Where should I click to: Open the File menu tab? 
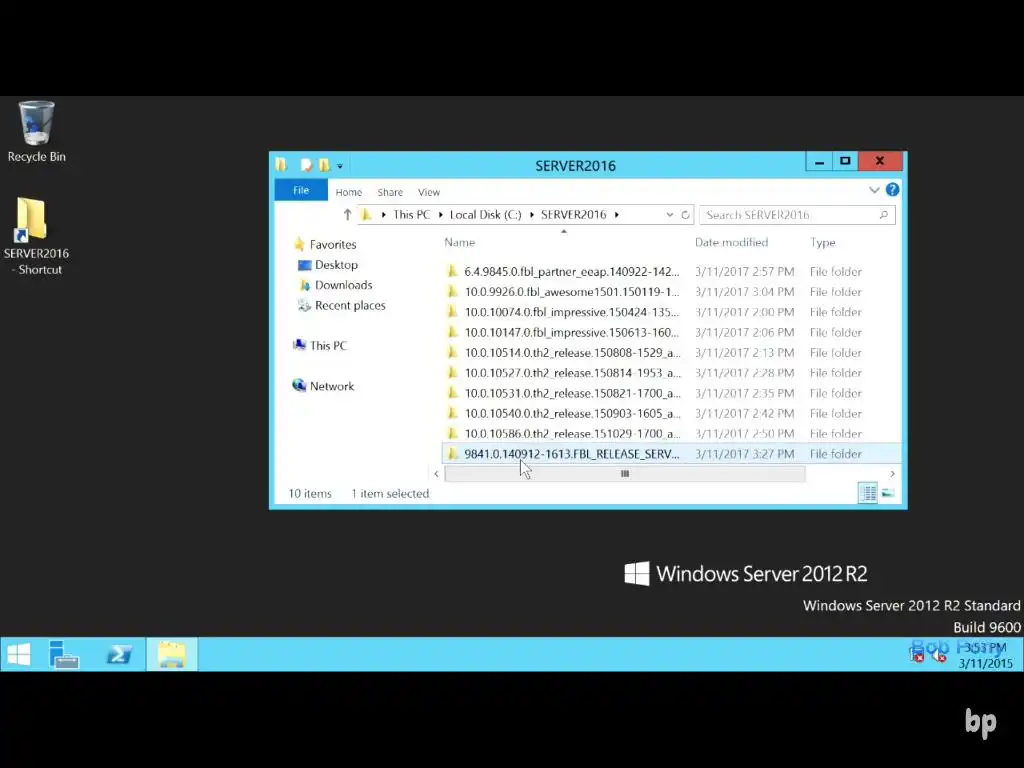[301, 190]
